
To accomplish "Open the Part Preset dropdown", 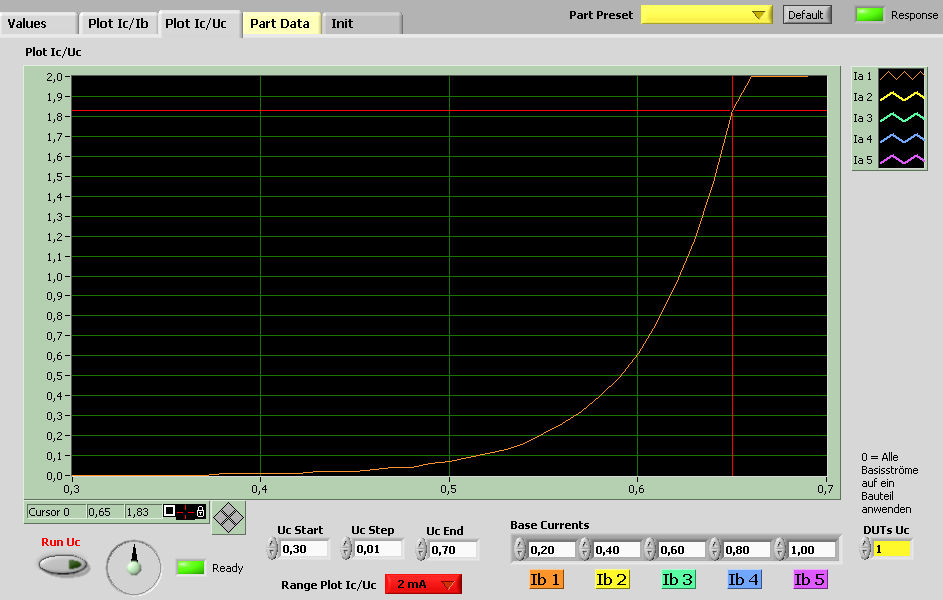I will coord(706,14).
